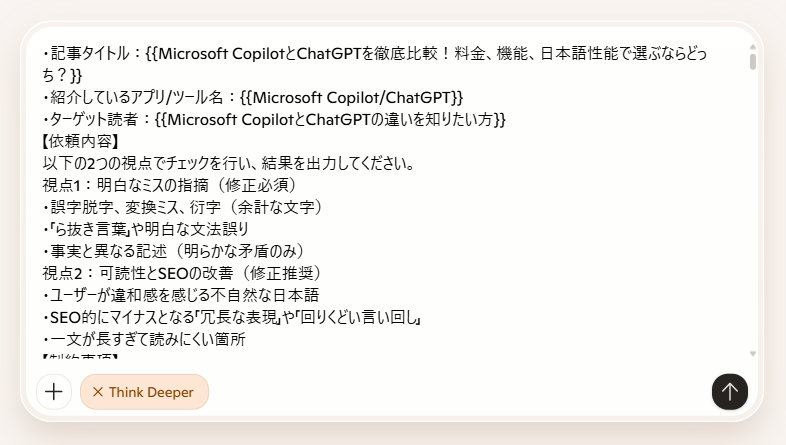The image size is (786, 445).
Task: Toggle the Think Deeper chip
Action: (144, 392)
